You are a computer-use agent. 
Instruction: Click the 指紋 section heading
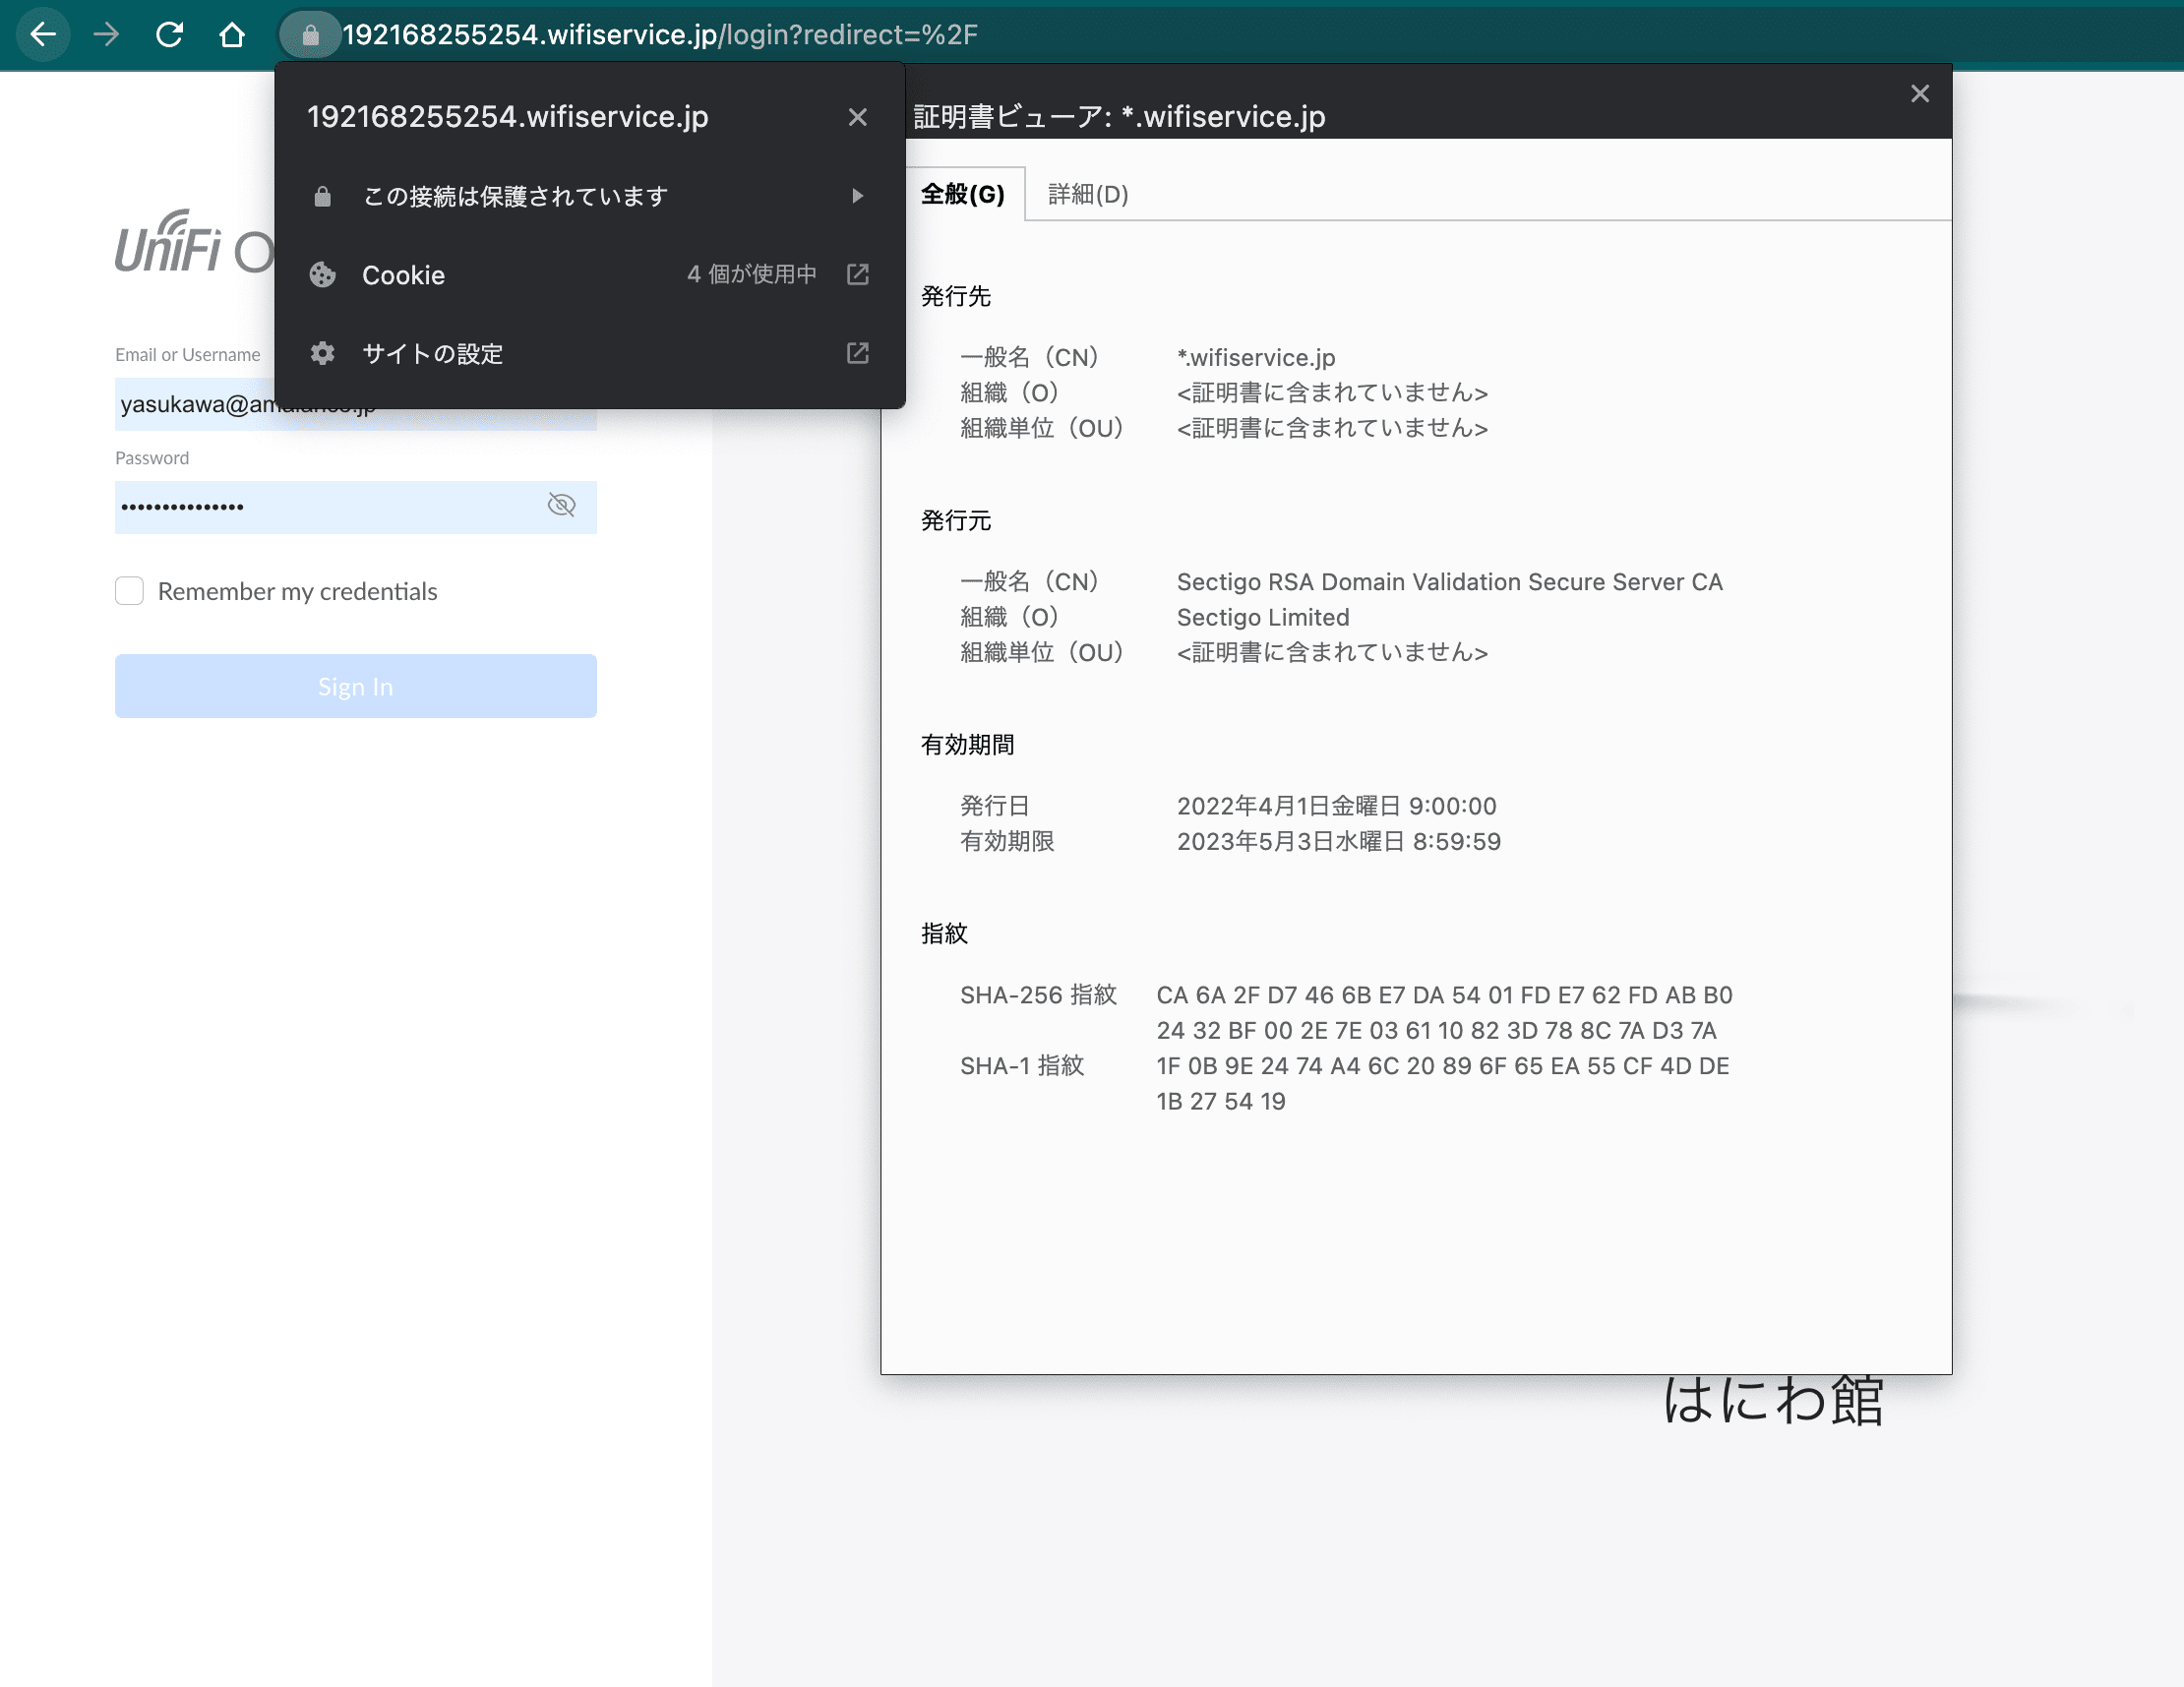944,934
